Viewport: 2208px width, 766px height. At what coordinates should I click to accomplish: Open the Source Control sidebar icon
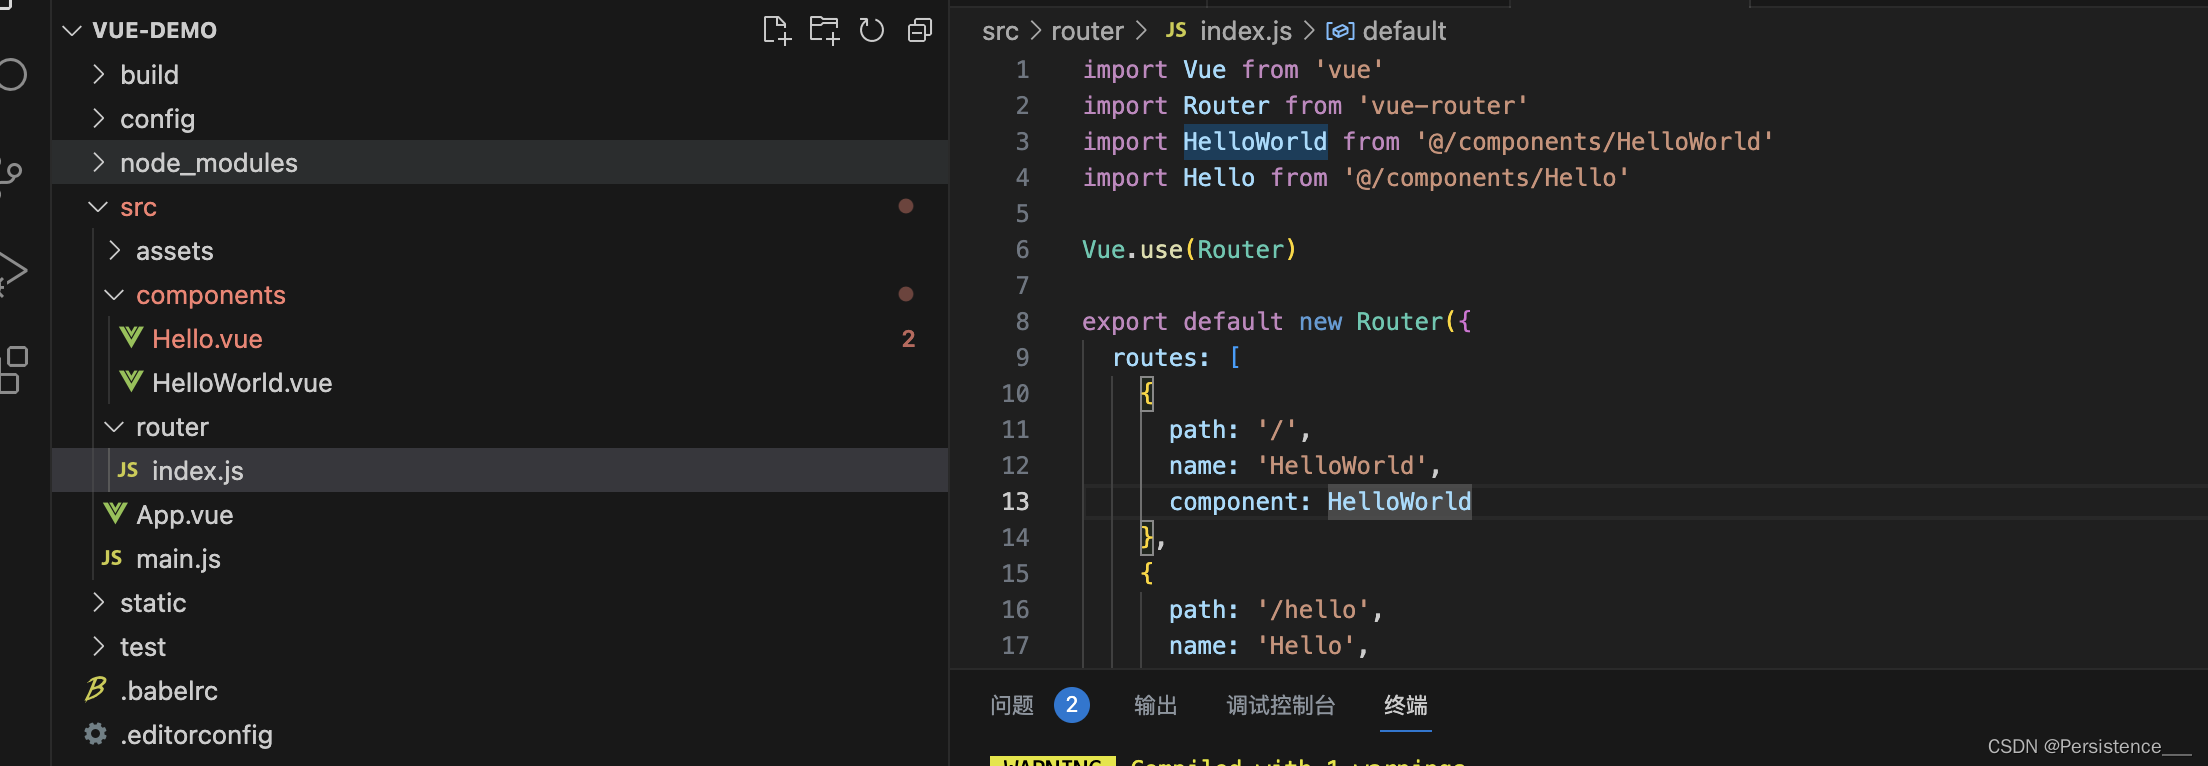(x=11, y=176)
